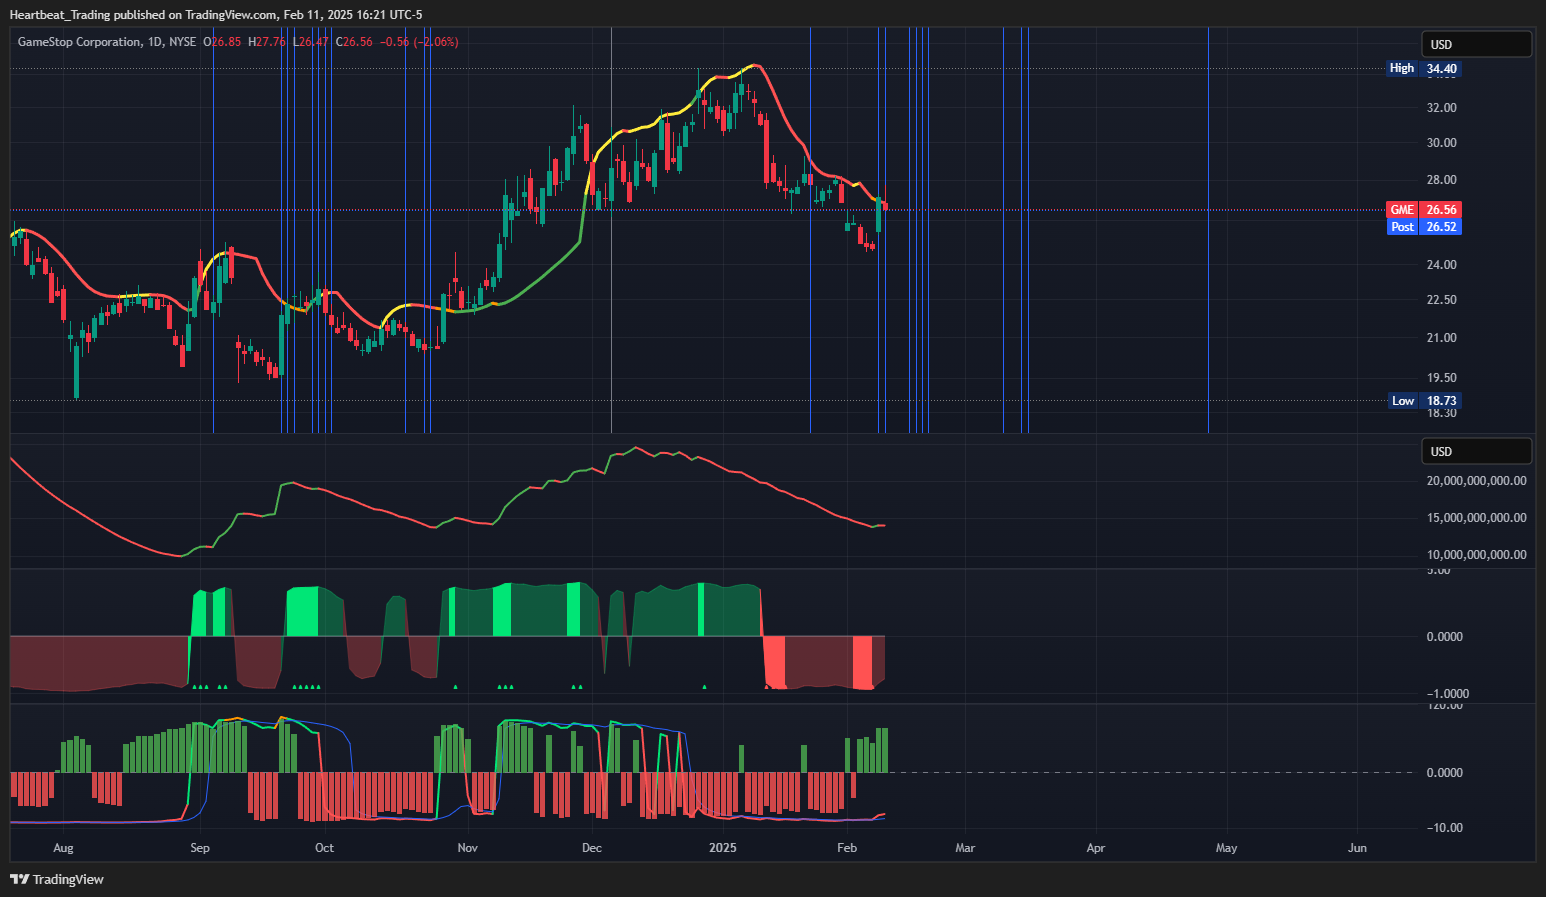Click the low value L26.47 in the legend

click(x=311, y=42)
